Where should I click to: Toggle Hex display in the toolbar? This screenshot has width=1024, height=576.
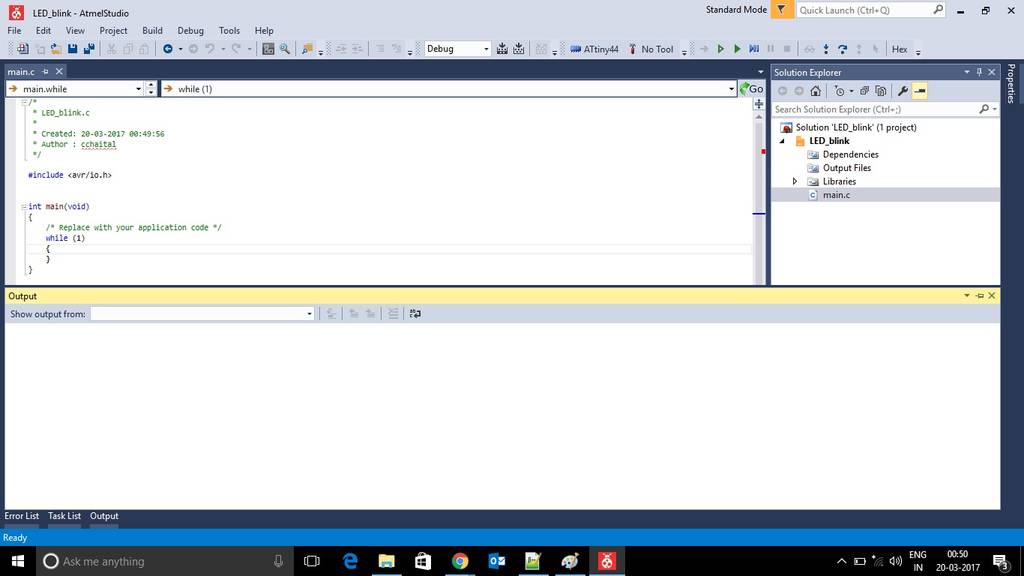899,49
